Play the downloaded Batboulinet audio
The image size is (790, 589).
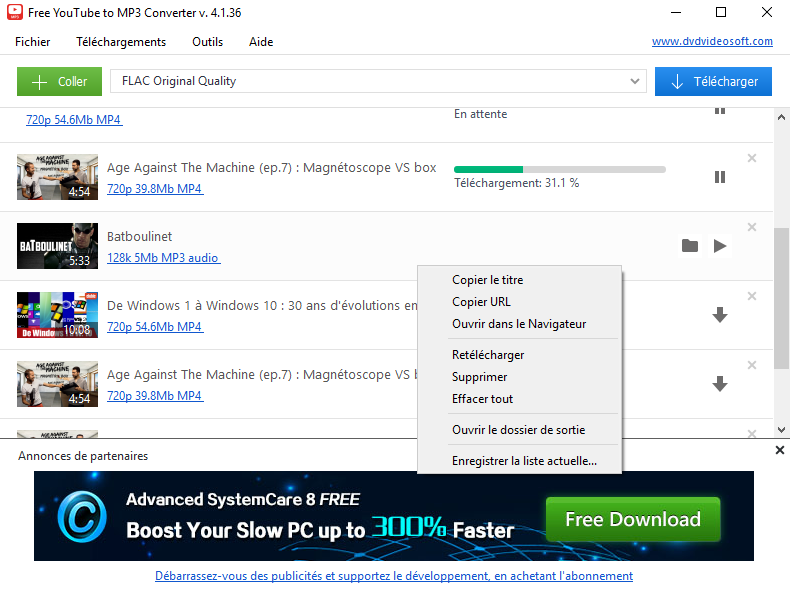point(720,246)
